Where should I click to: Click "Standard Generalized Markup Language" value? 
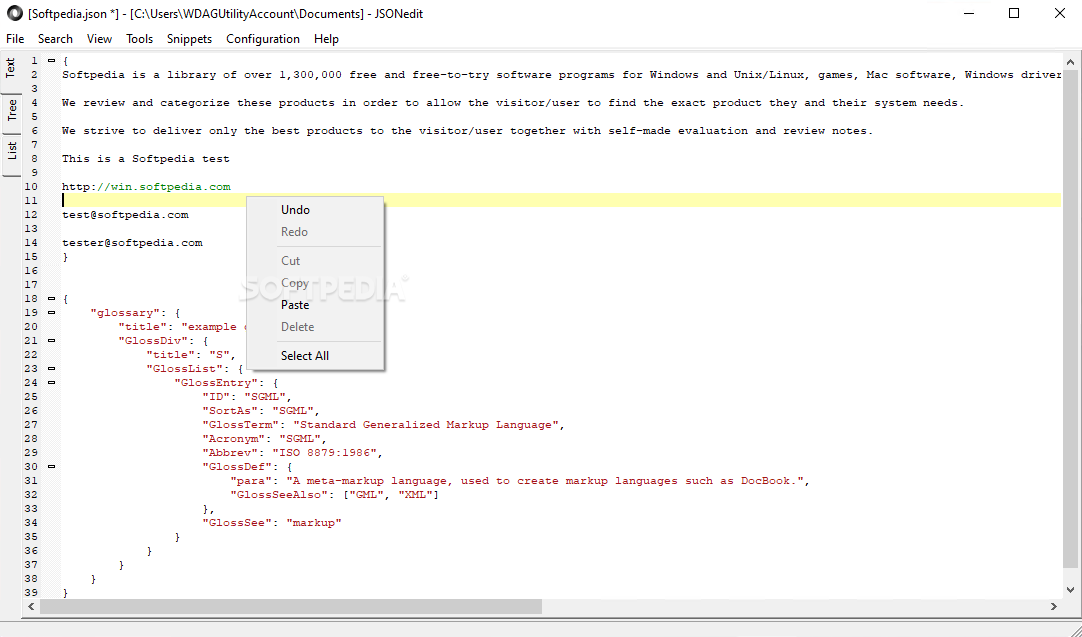tap(426, 425)
